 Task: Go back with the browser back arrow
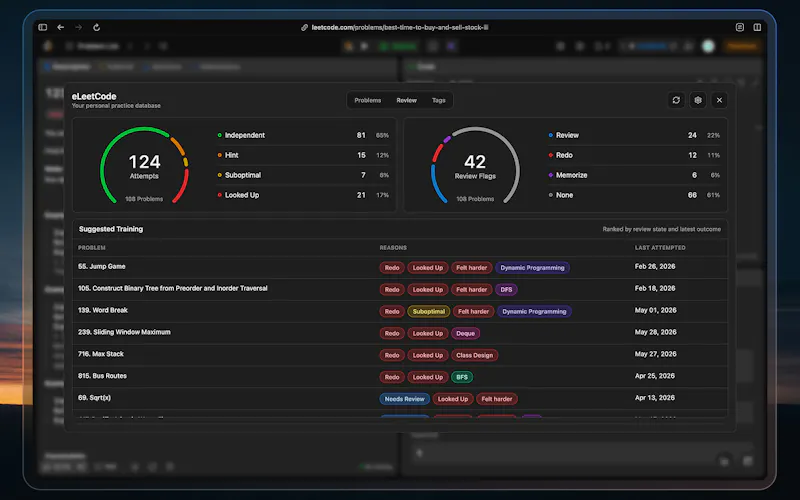click(61, 27)
